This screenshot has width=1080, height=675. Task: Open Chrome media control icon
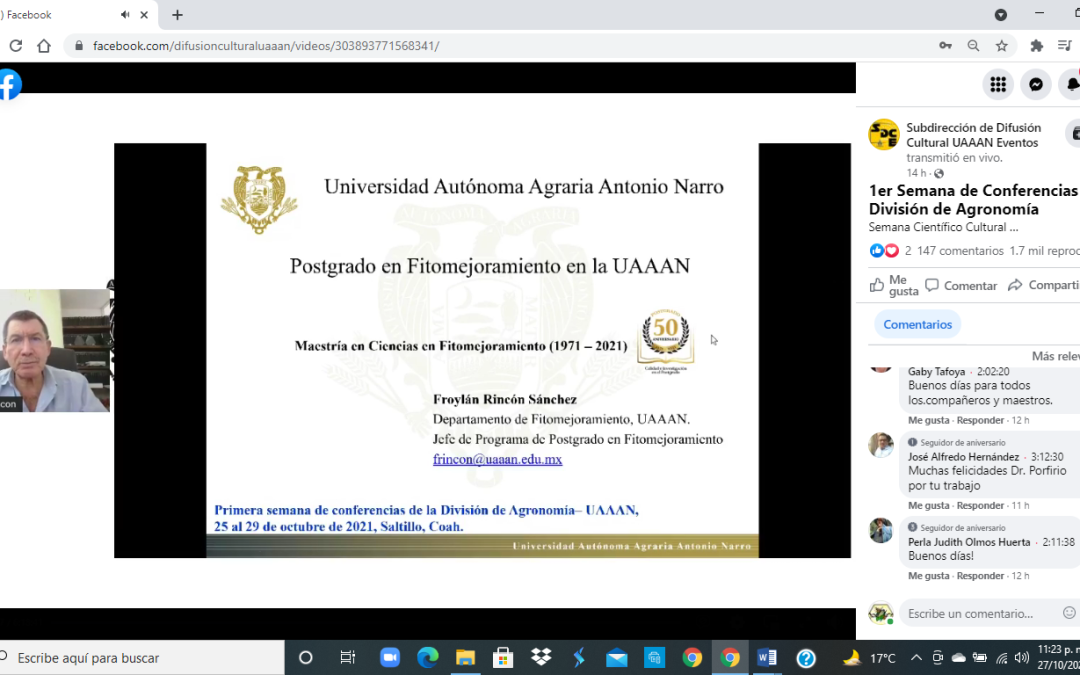(x=1065, y=46)
